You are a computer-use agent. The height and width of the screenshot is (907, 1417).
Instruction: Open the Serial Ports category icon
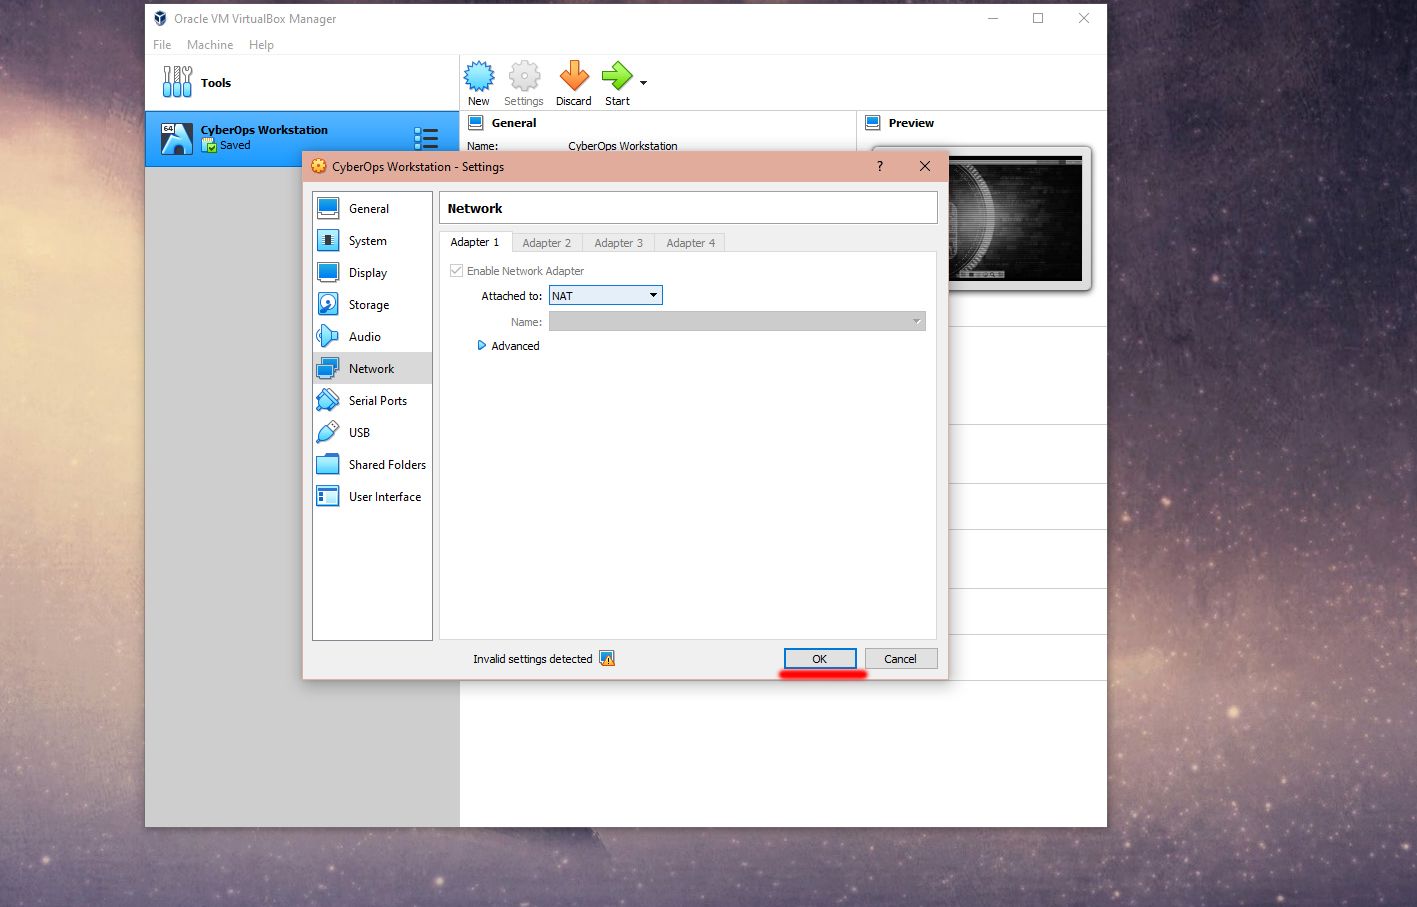click(328, 400)
